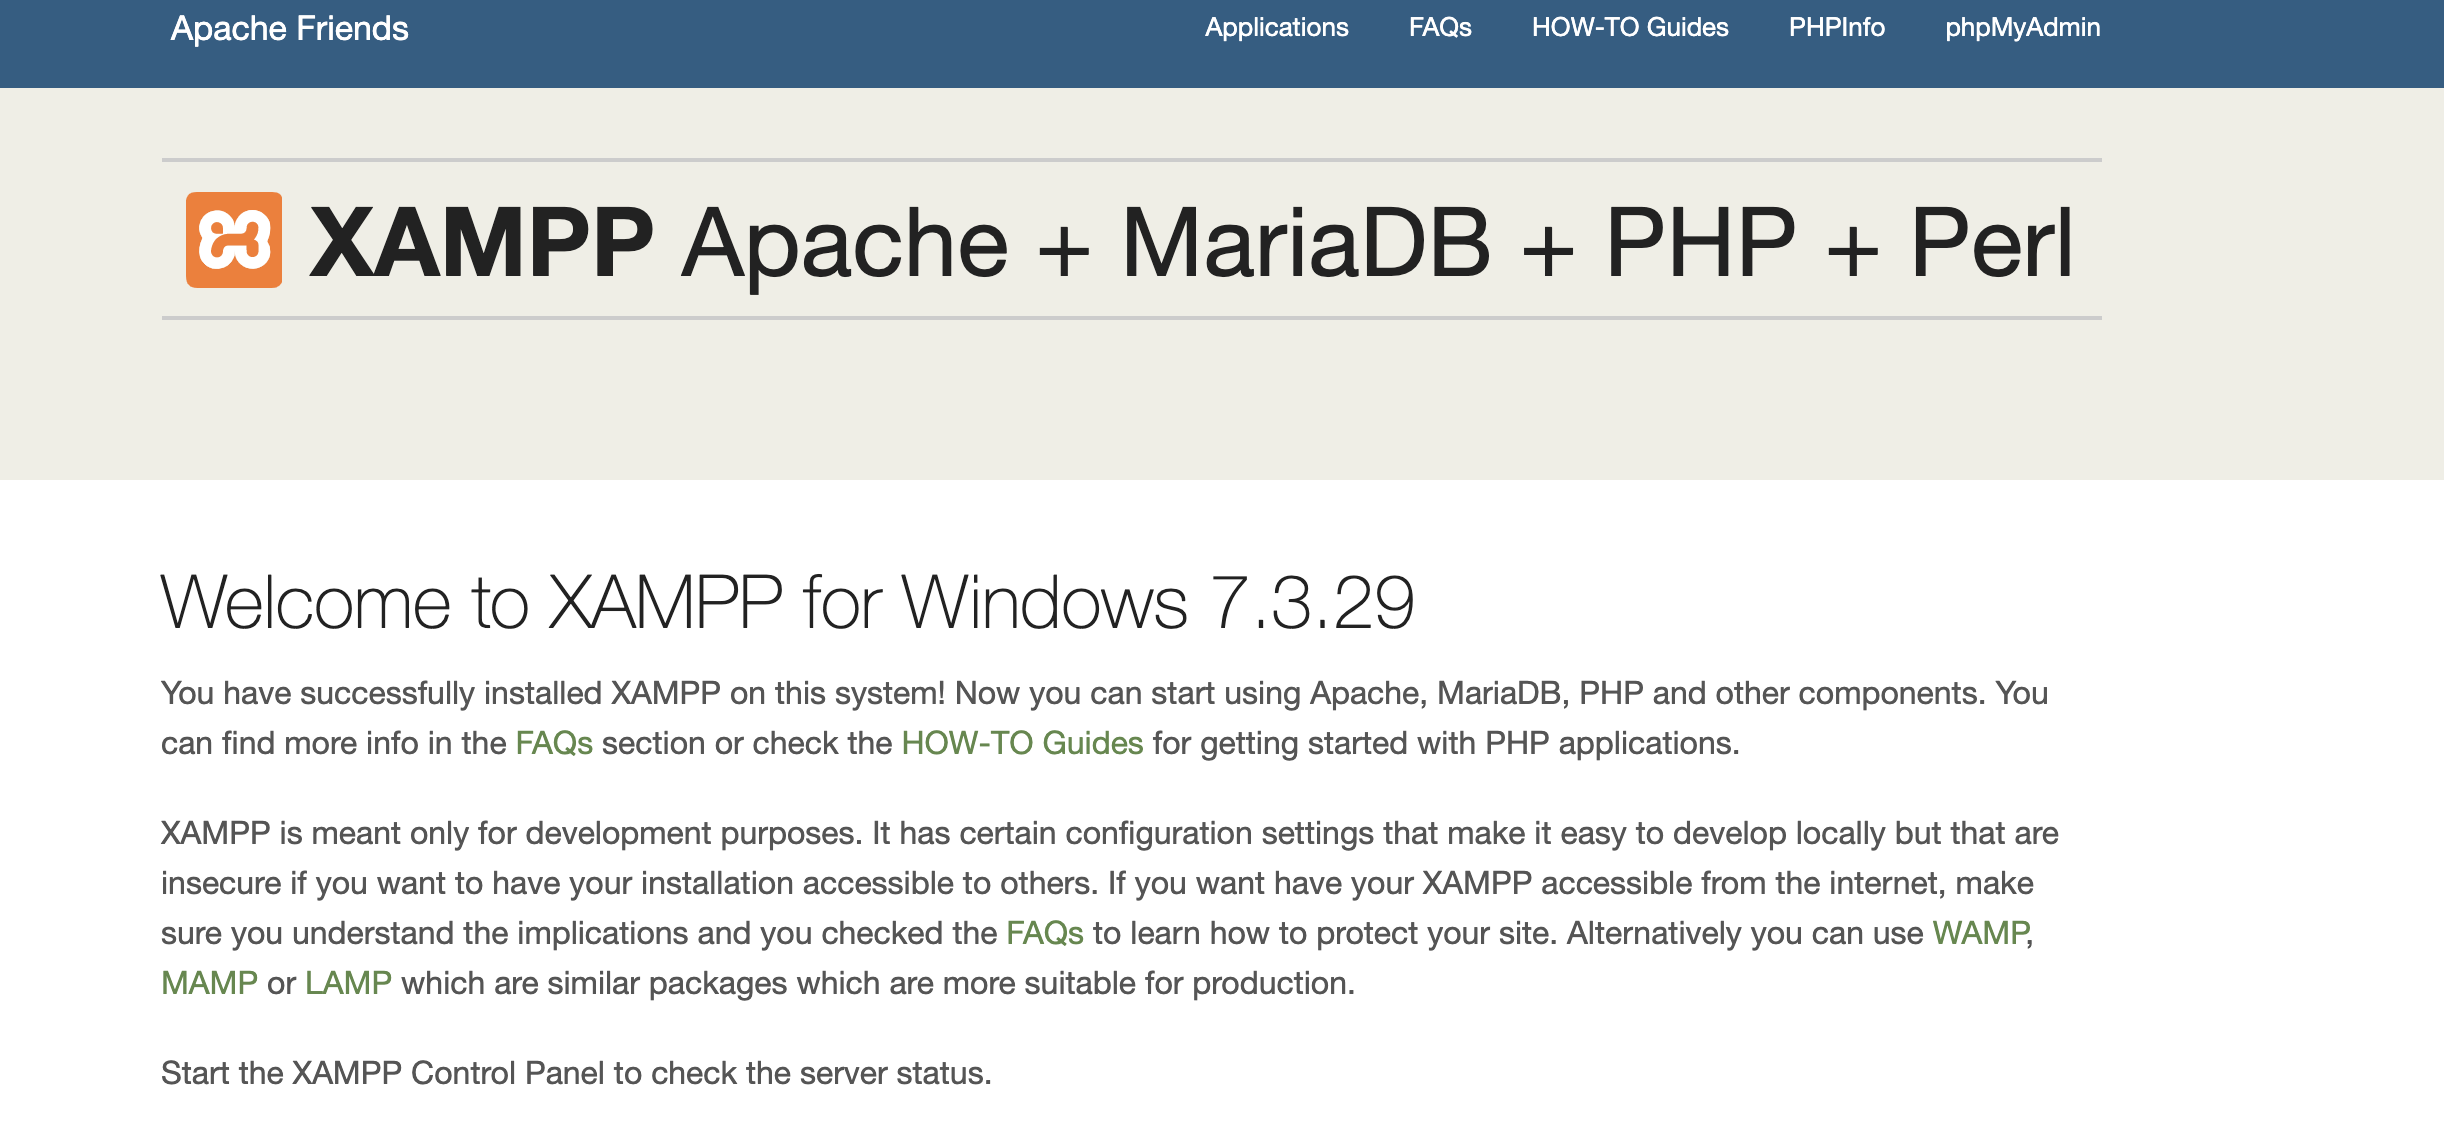Open the Apache Friends home link
The height and width of the screenshot is (1140, 2444).
coord(289,29)
